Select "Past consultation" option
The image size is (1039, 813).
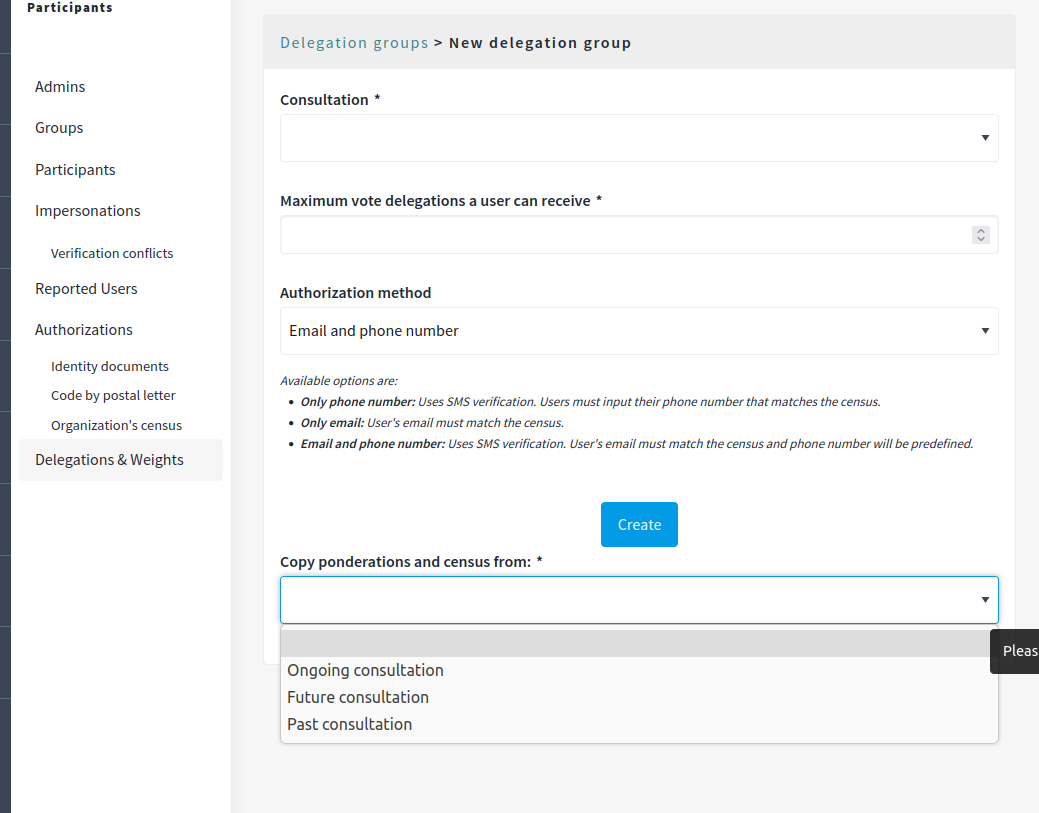pos(349,724)
